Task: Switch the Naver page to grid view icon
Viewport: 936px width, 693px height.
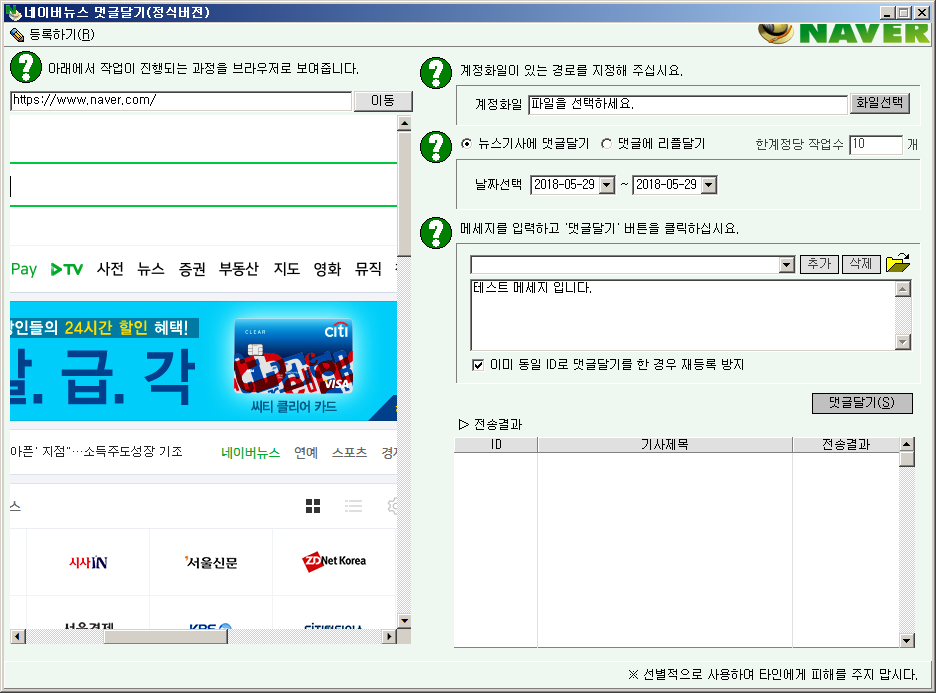Action: tap(313, 506)
